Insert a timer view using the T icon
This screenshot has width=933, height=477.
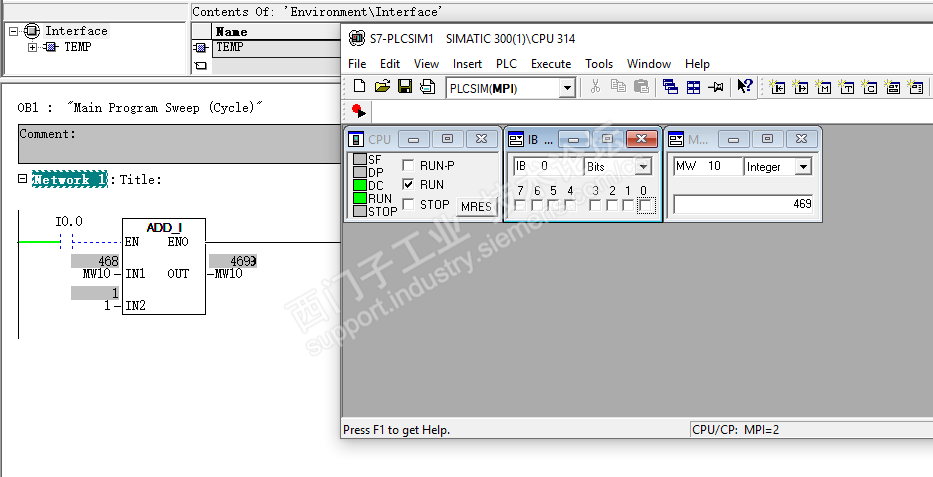pyautogui.click(x=846, y=87)
